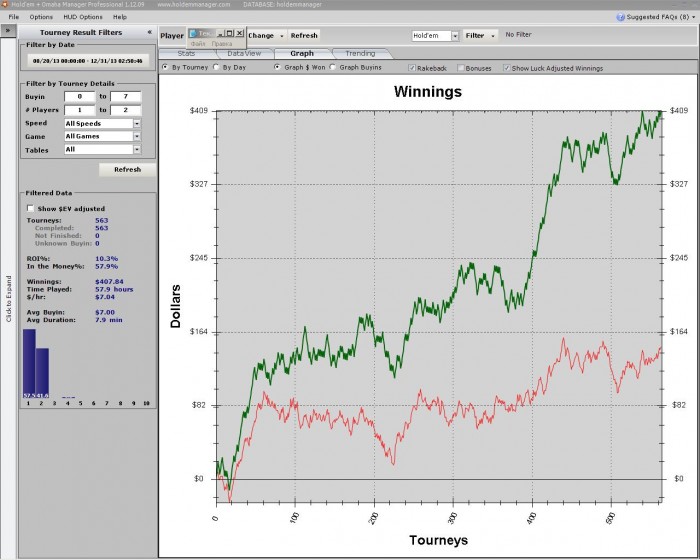The width and height of the screenshot is (700, 560).
Task: Click the Time Played 57.9 hours value
Action: pyautogui.click(x=114, y=289)
